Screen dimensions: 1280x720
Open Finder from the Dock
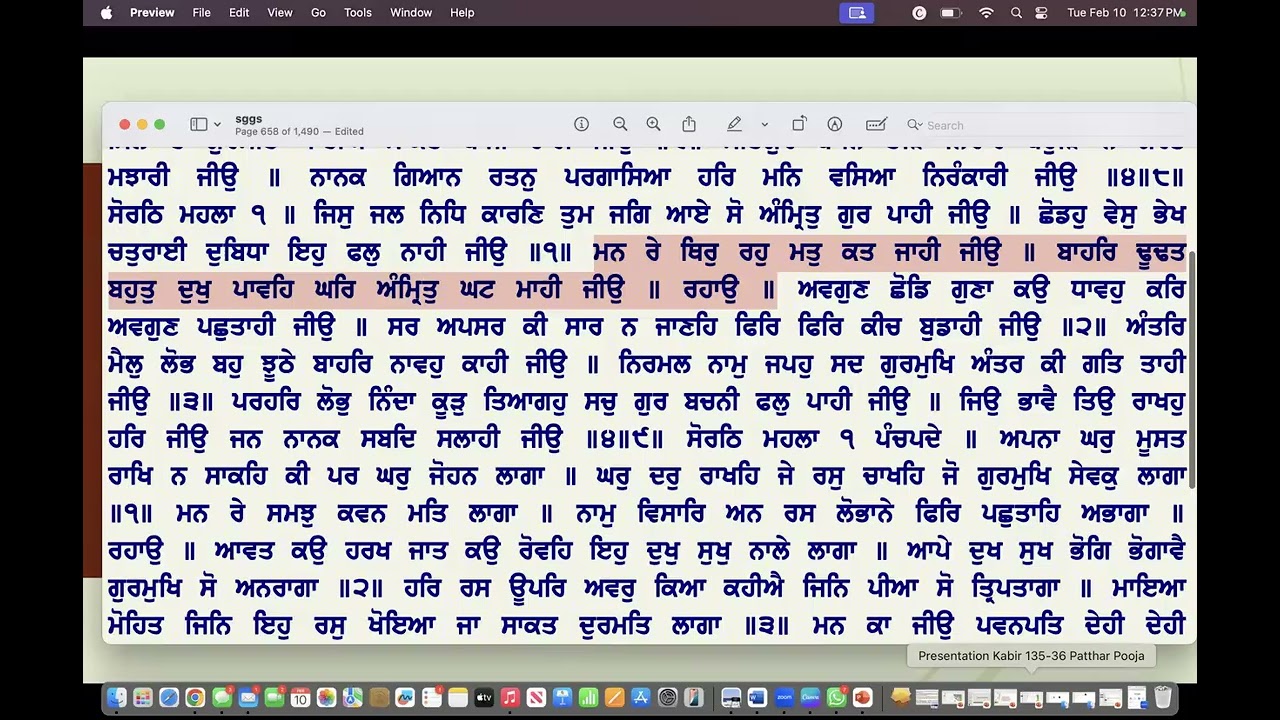pos(118,697)
